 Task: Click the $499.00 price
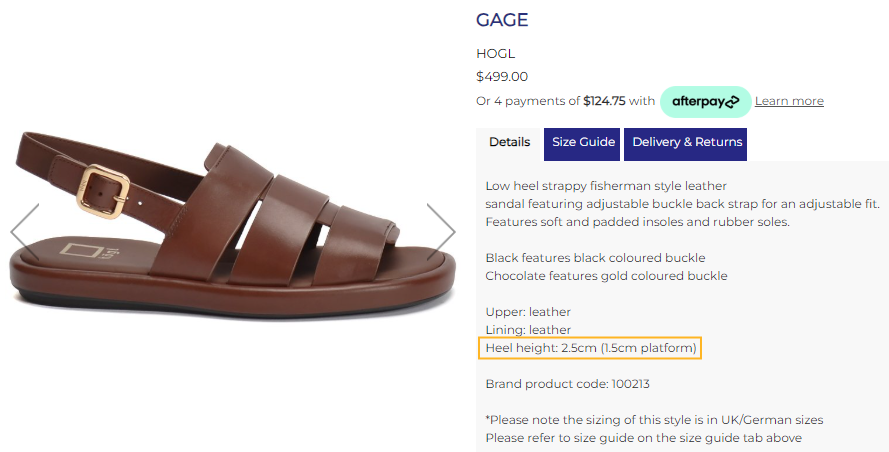(502, 77)
